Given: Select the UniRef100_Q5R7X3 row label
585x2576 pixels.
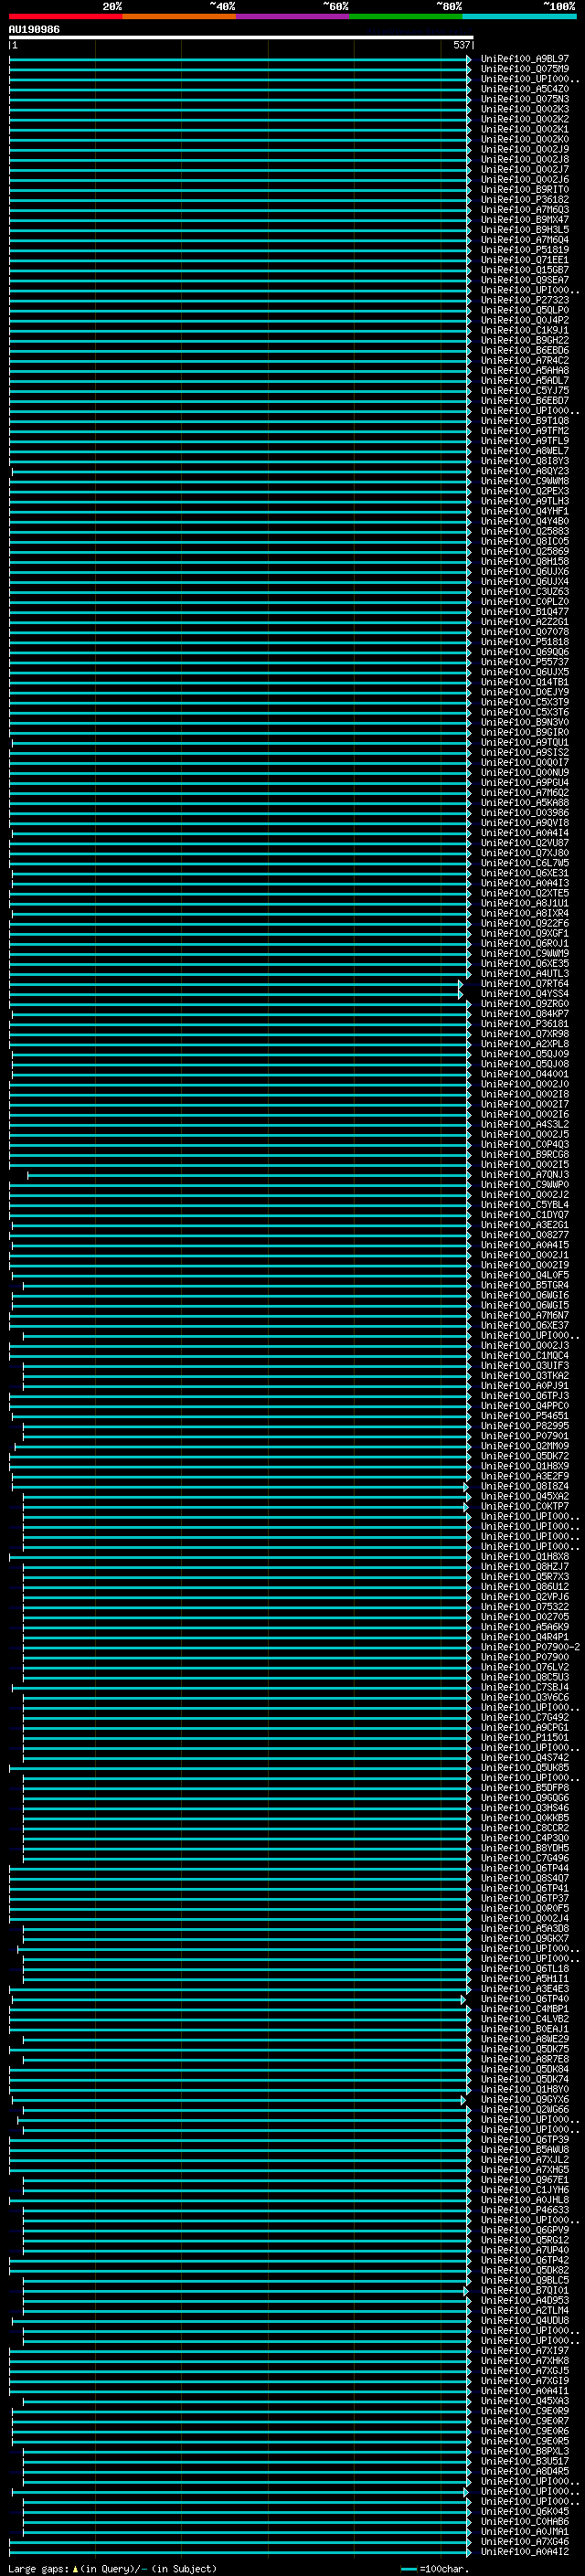Looking at the screenshot, I should tap(524, 1577).
